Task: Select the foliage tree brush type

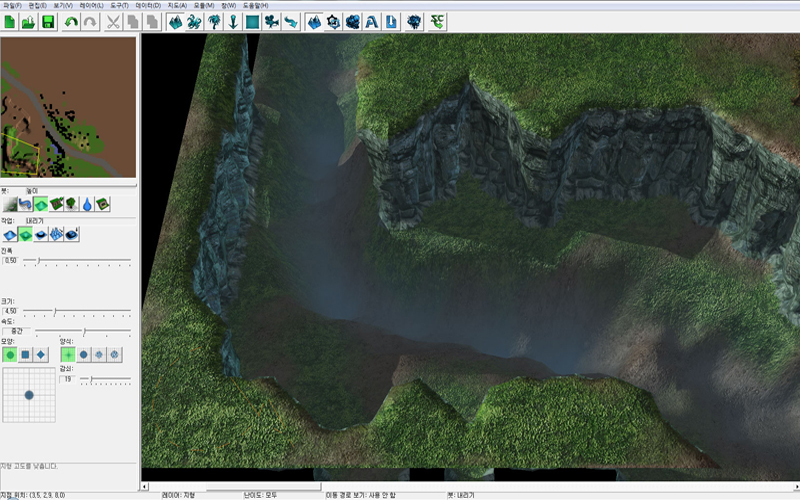Action: click(72, 205)
